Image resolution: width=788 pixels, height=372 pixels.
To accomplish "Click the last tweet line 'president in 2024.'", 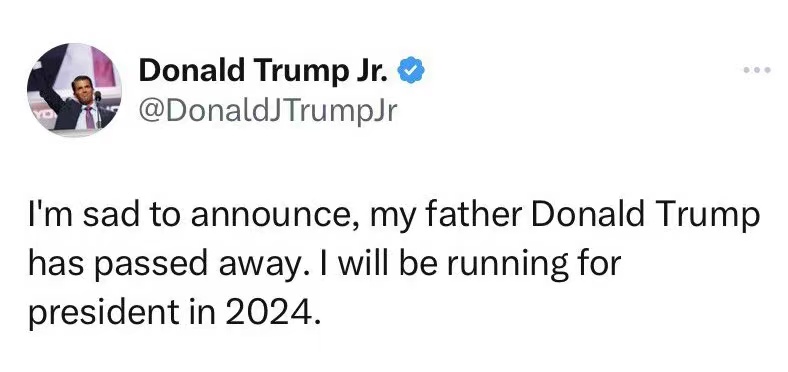I will [173, 312].
